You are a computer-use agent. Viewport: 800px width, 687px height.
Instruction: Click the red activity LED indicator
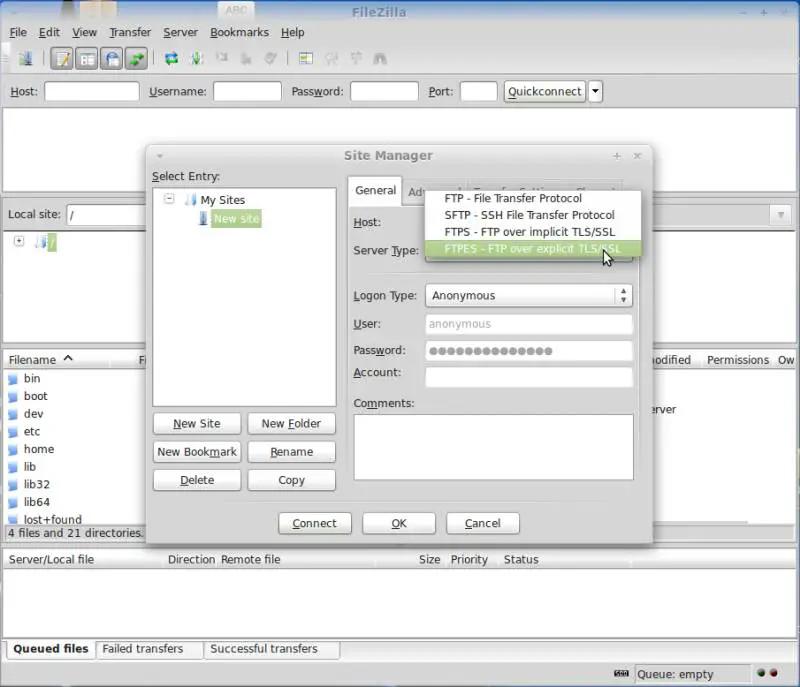click(773, 673)
